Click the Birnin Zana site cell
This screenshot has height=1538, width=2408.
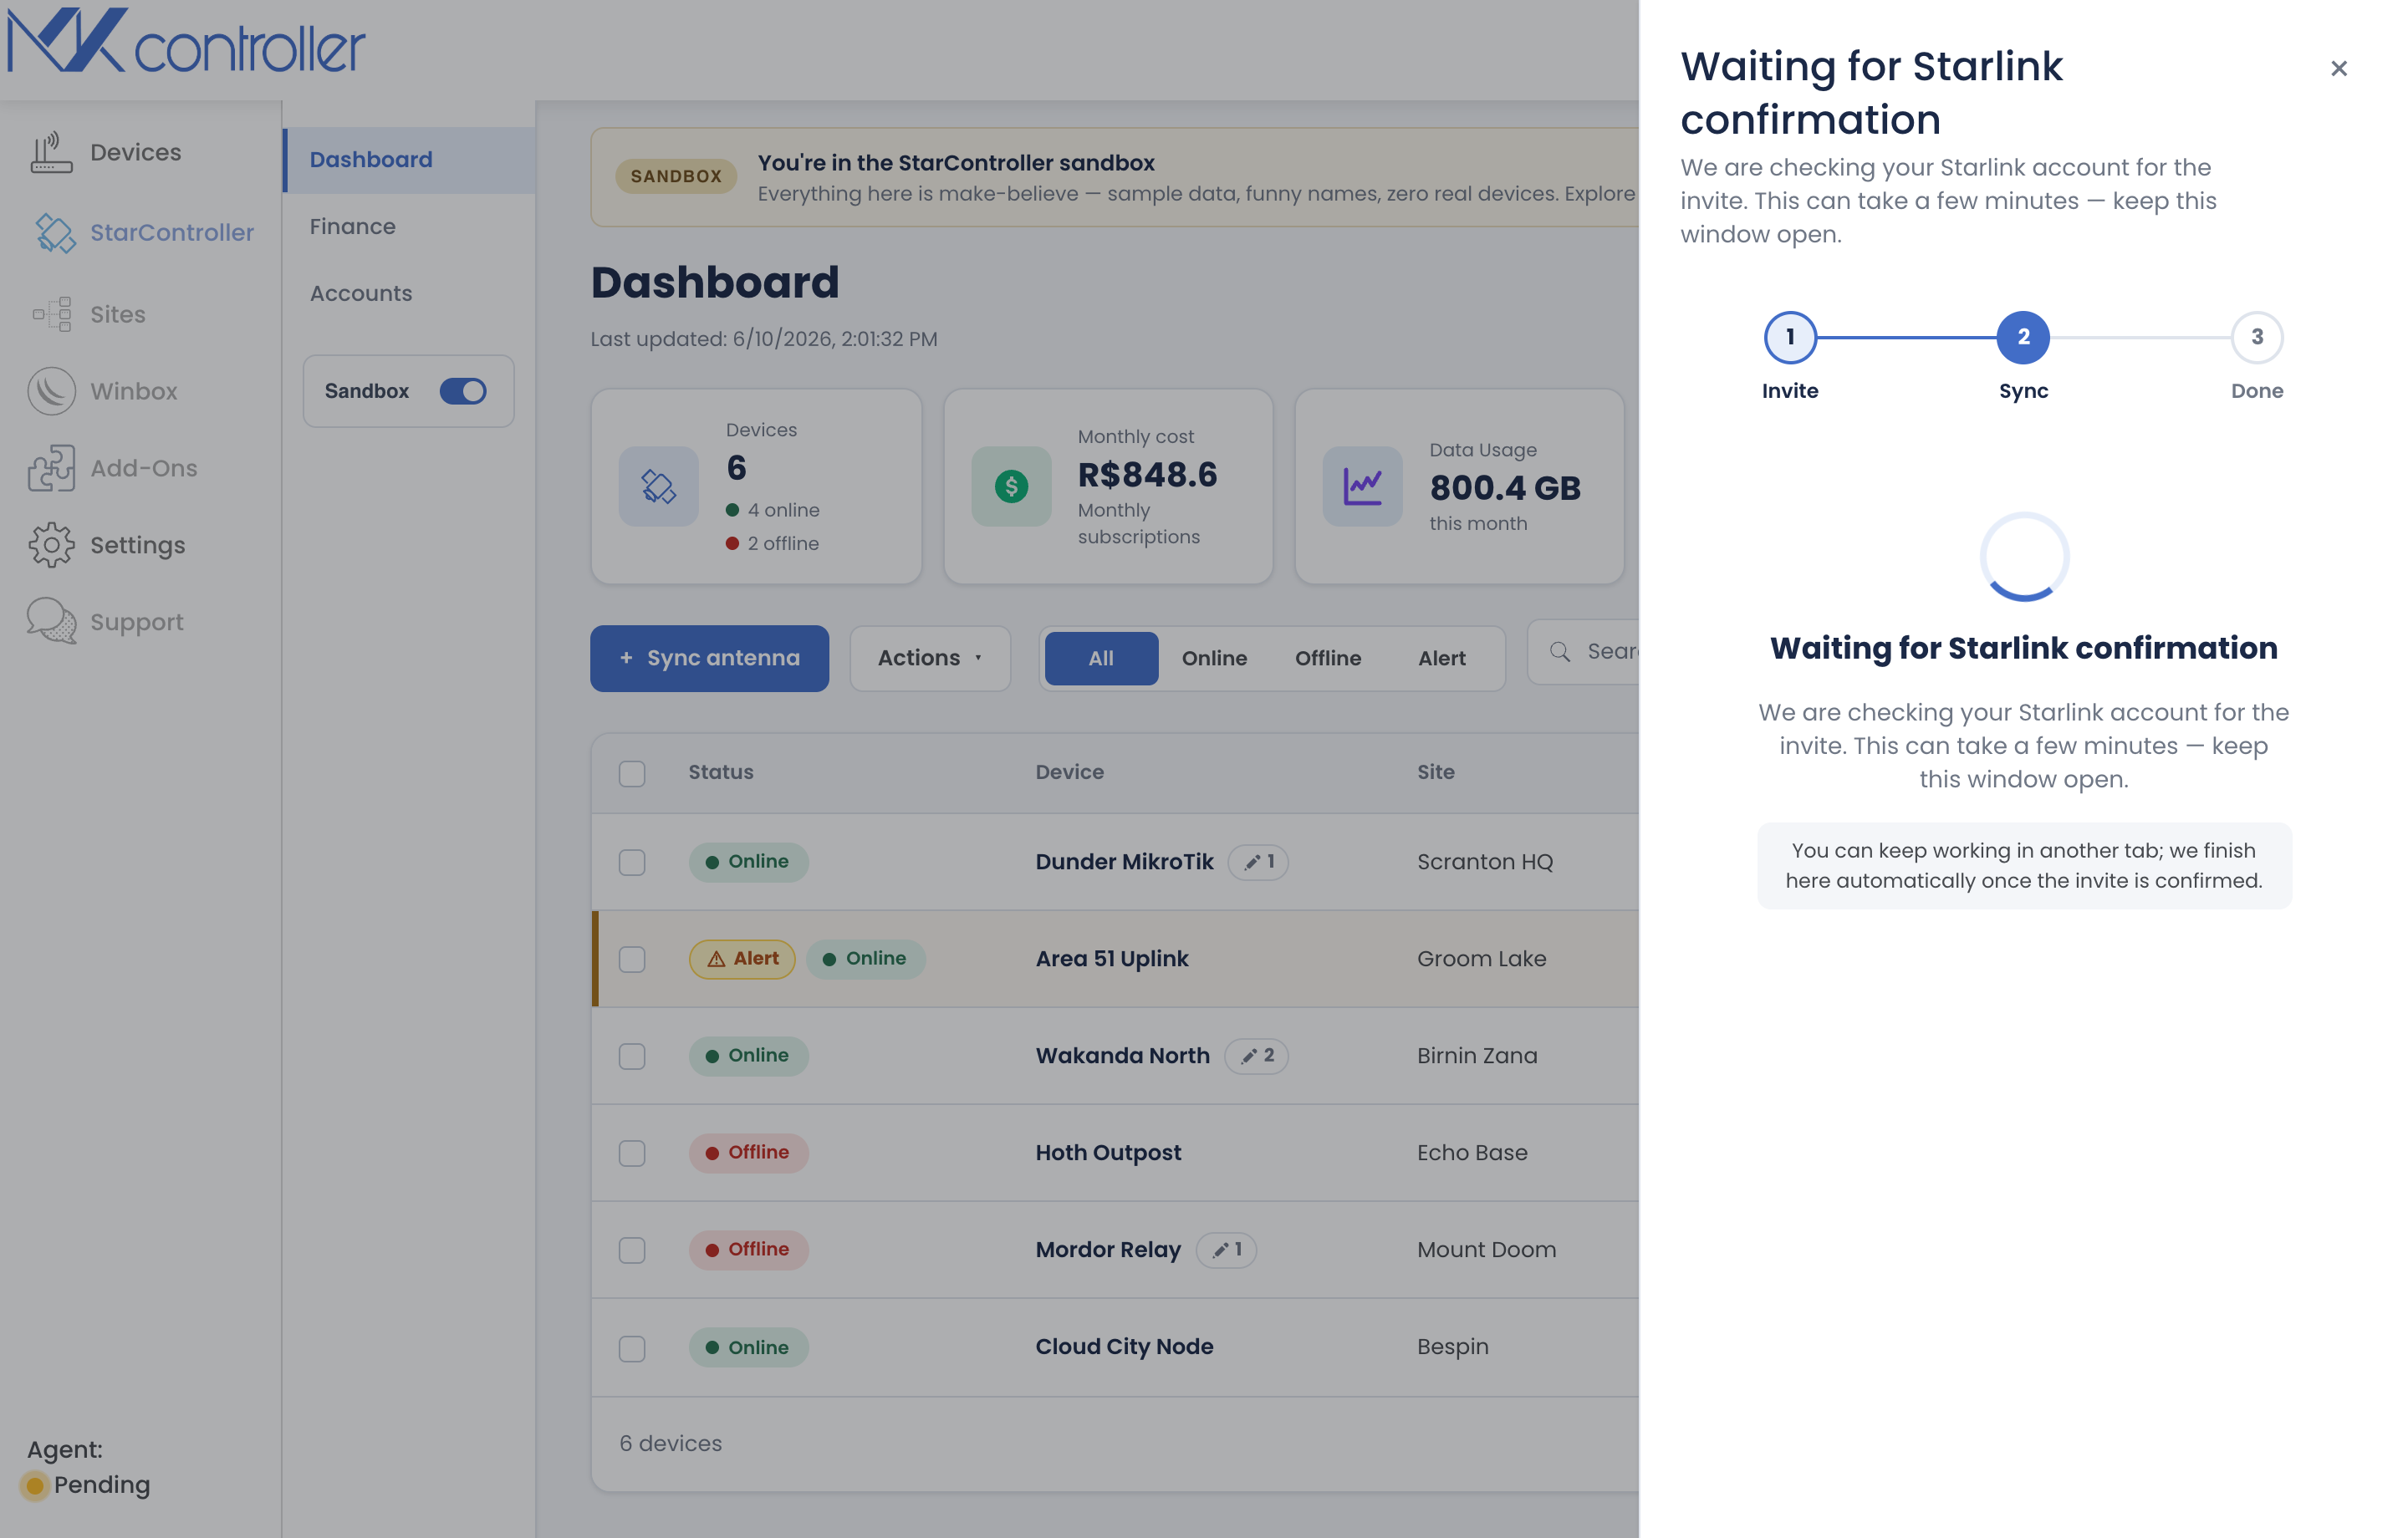(1477, 1055)
